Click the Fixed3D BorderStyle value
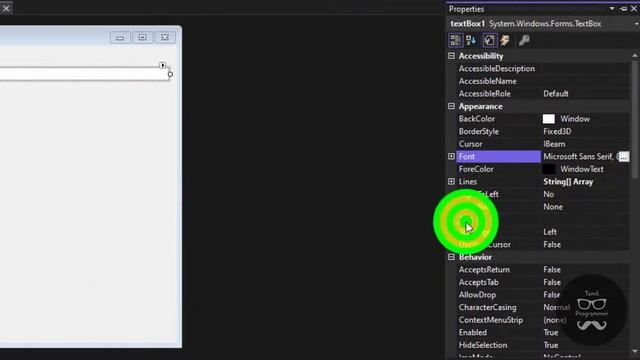The width and height of the screenshot is (640, 360). (x=557, y=131)
